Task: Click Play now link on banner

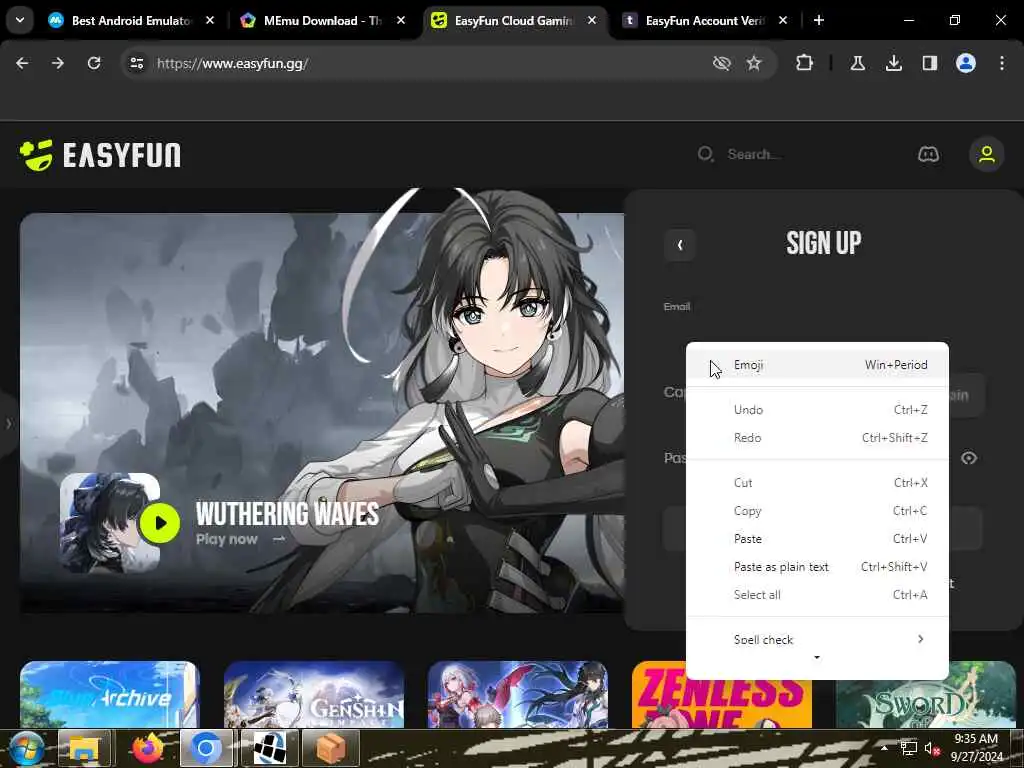Action: [240, 539]
